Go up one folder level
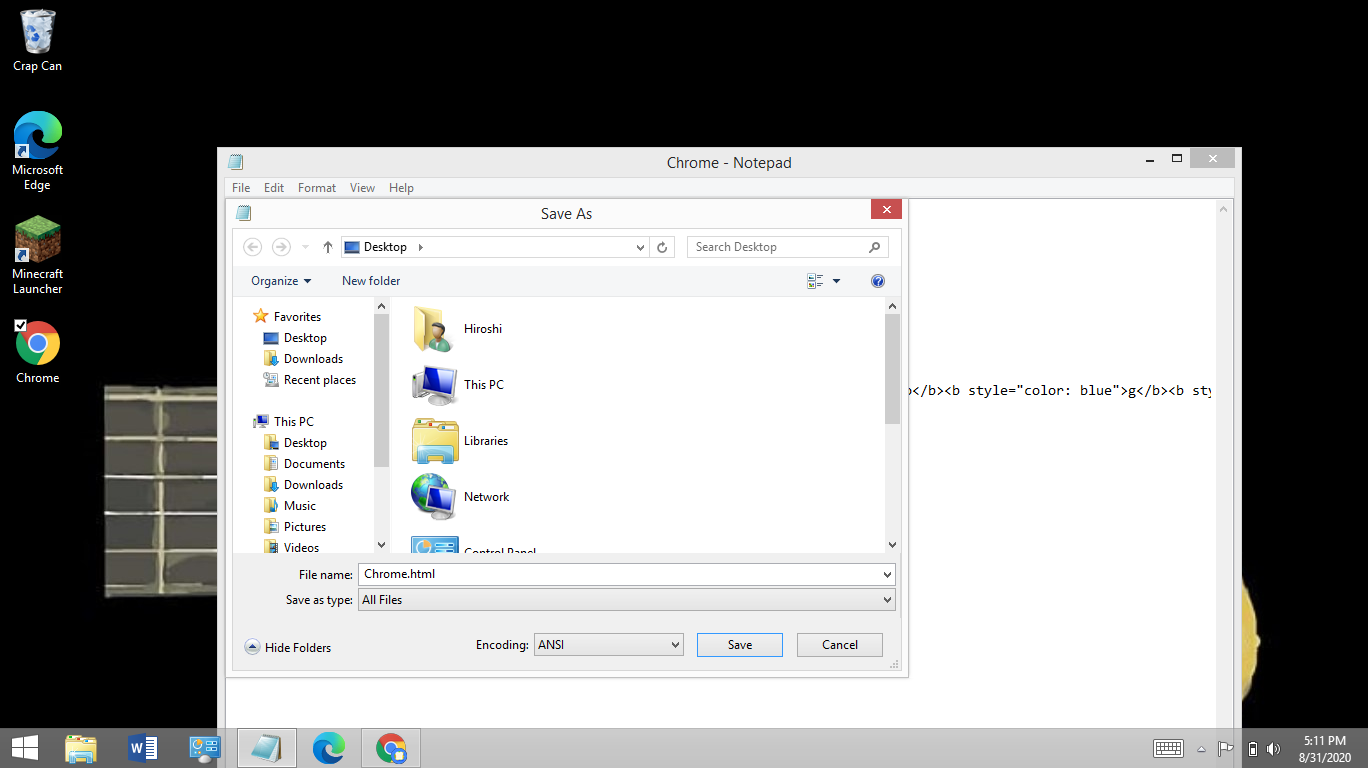 327,247
